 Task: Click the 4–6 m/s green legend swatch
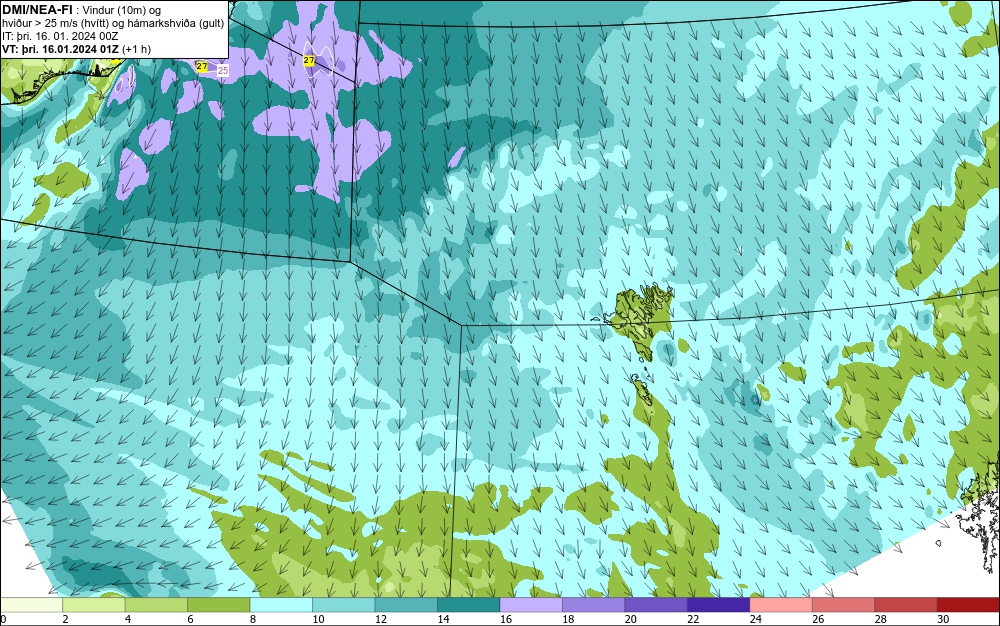[156, 605]
